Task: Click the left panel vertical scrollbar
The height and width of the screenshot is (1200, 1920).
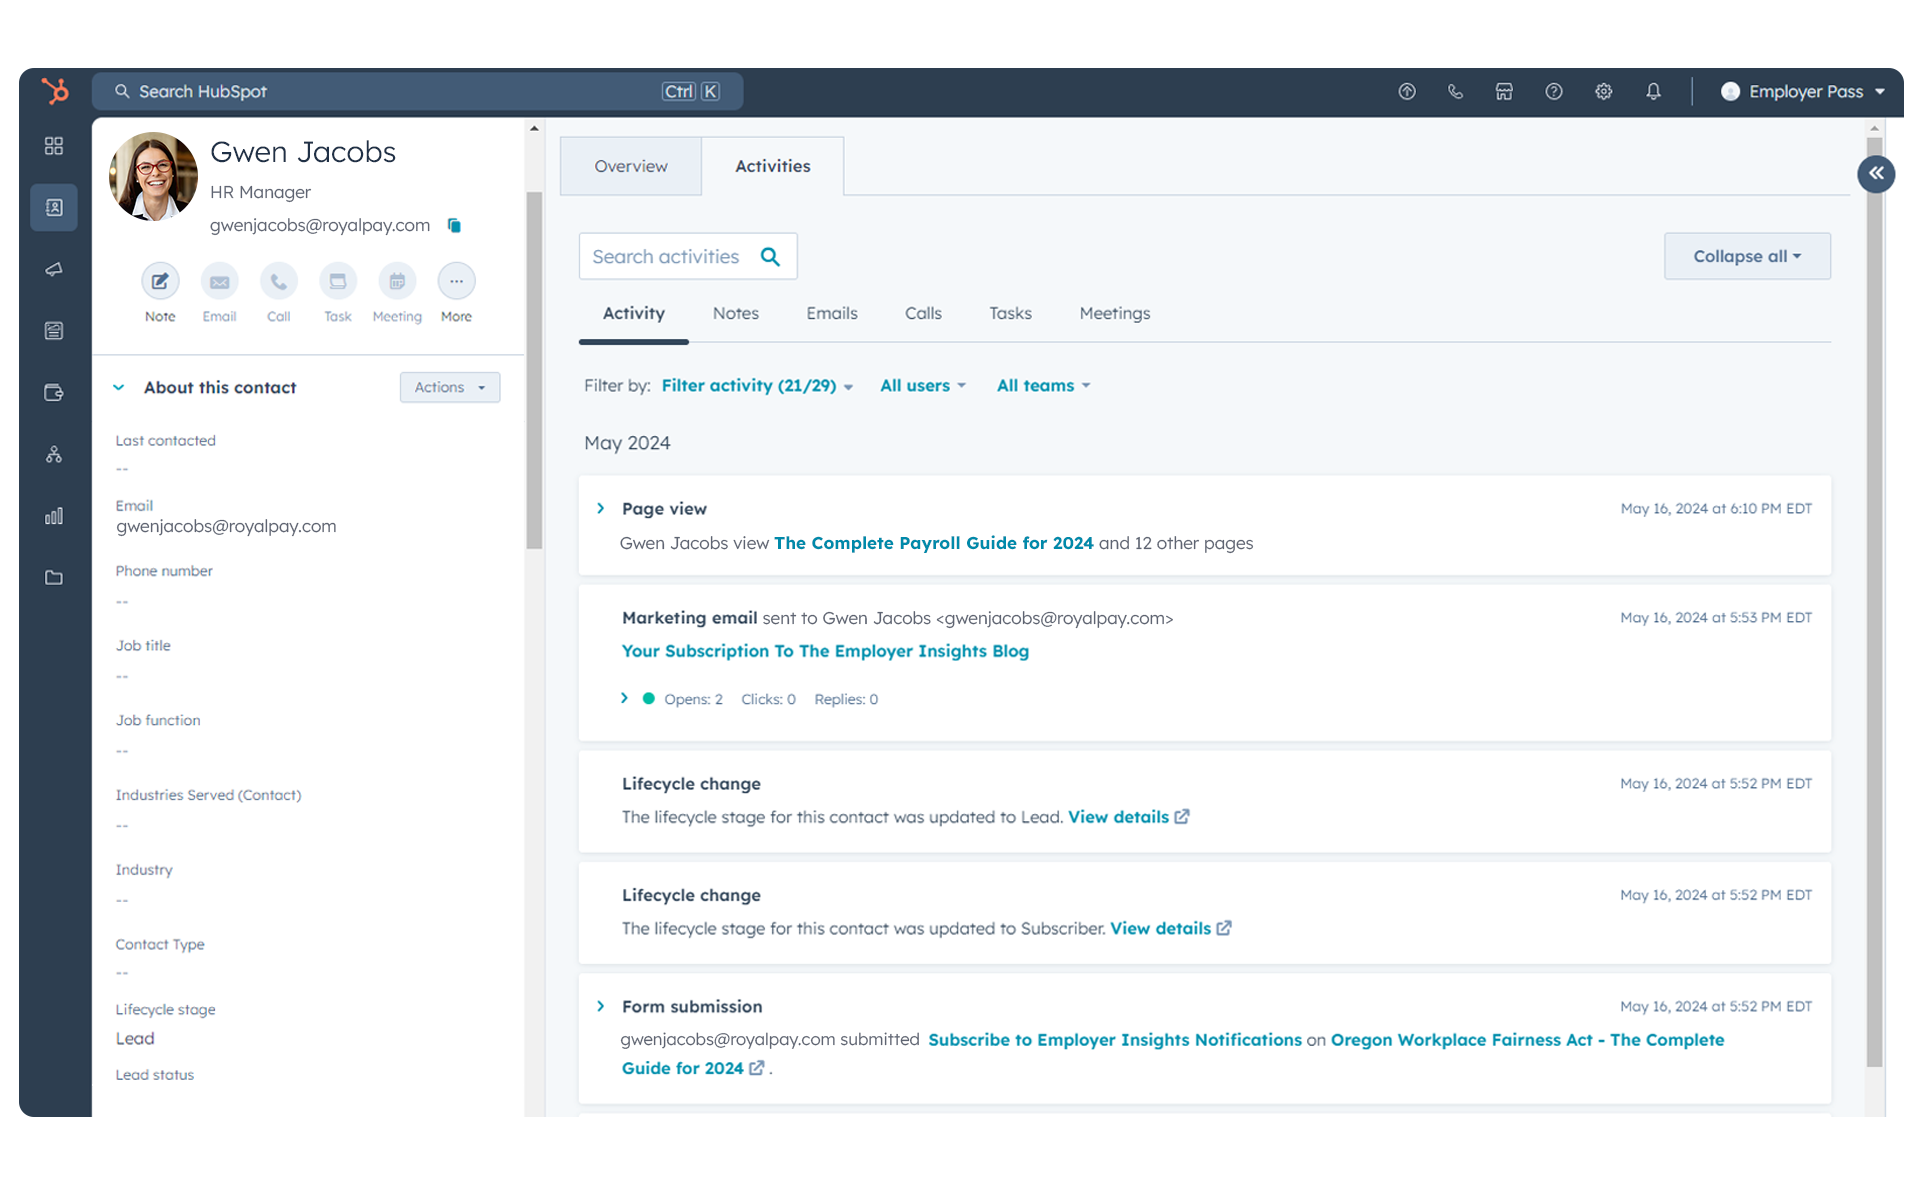Action: [x=534, y=370]
